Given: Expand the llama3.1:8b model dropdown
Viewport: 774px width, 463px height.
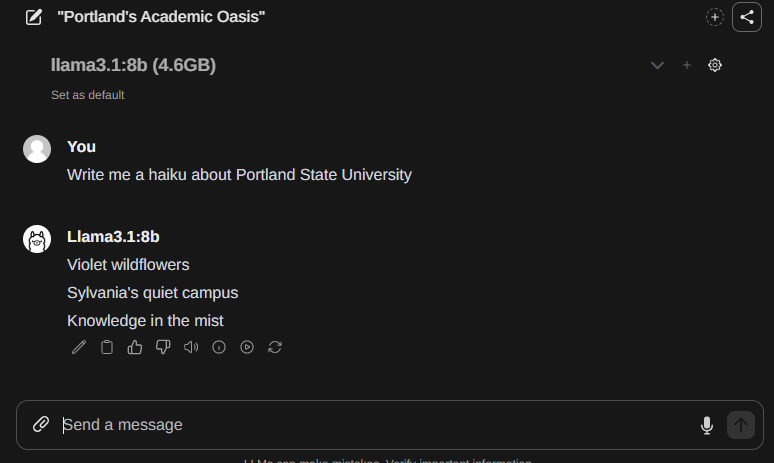Looking at the screenshot, I should (657, 65).
